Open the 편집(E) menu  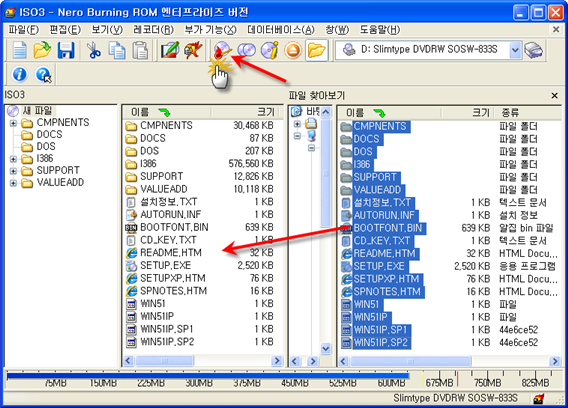click(65, 30)
